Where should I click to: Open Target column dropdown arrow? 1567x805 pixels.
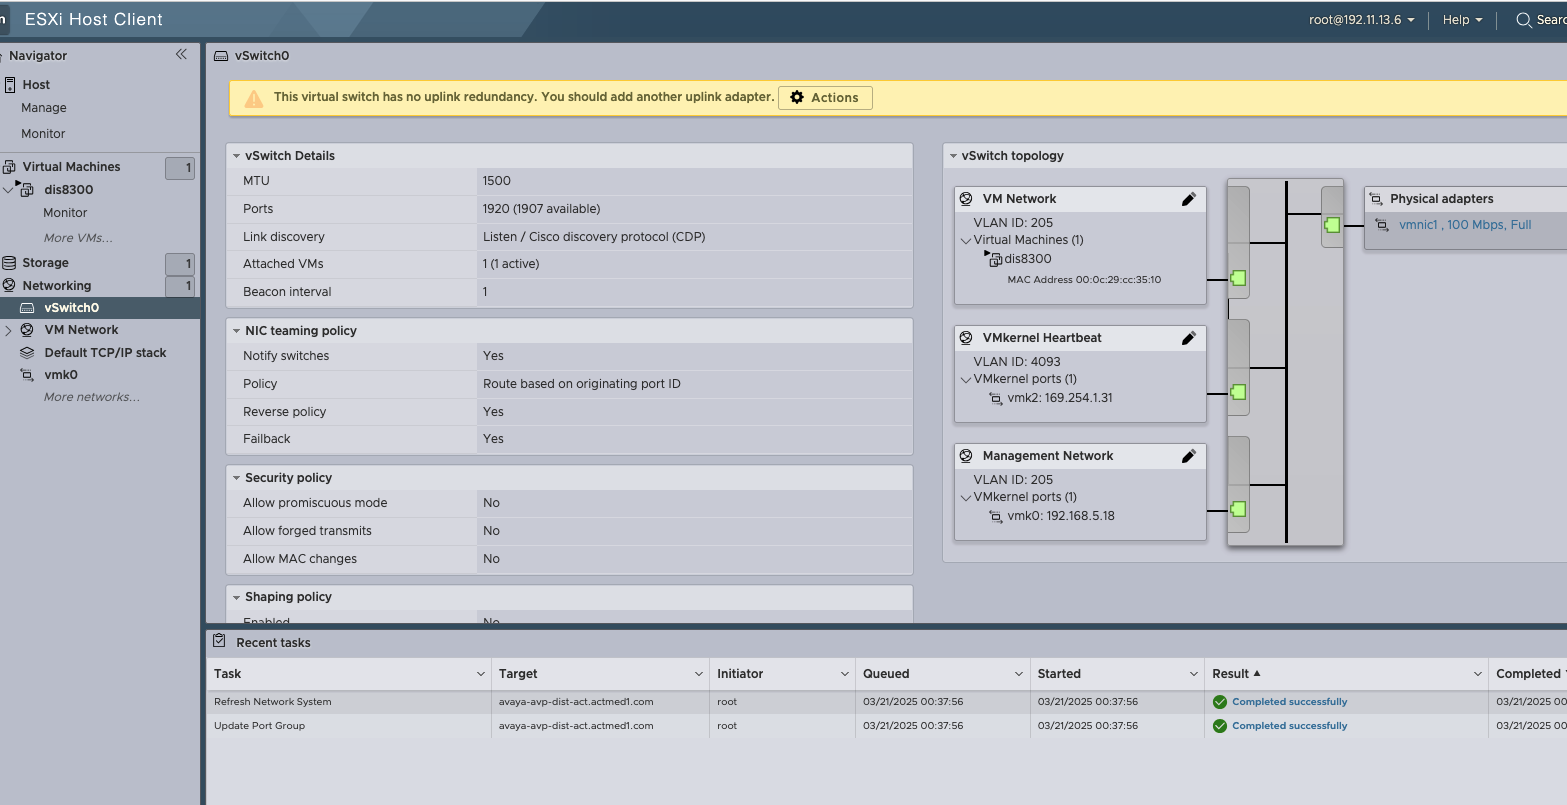[x=698, y=674]
